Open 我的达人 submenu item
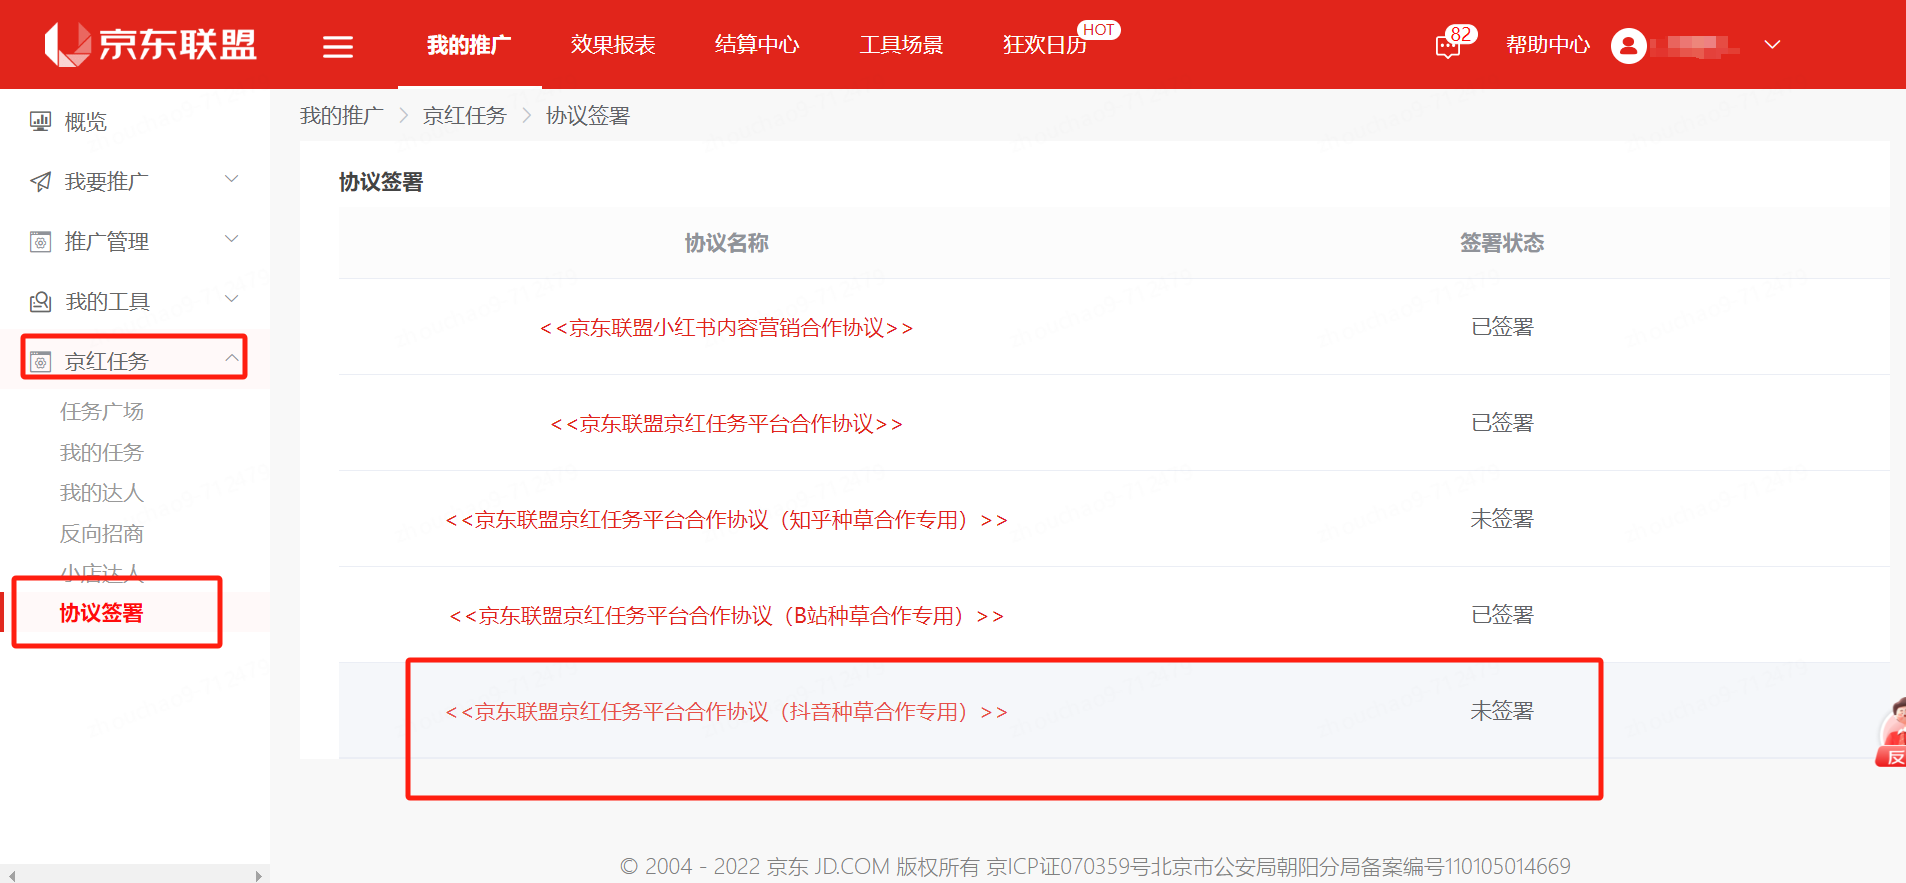Viewport: 1906px width, 883px height. 101,493
